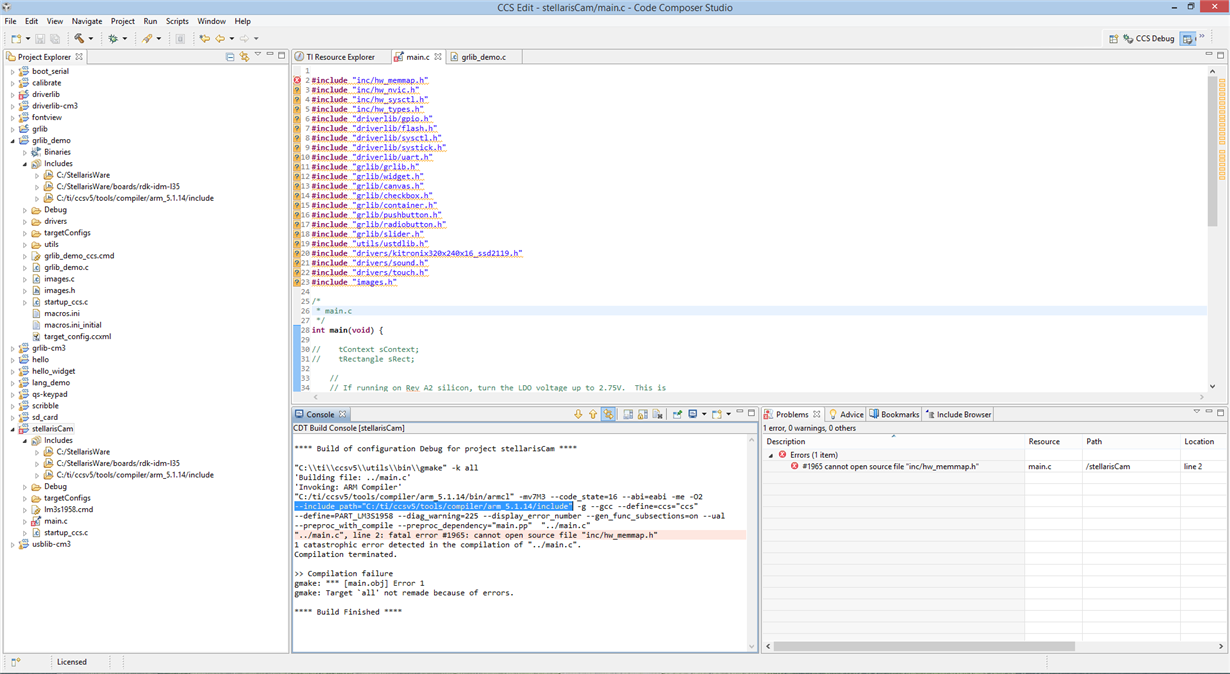Switch to the grlib_demo.c editor tab
Screen dimensions: 1230x674
tap(483, 57)
